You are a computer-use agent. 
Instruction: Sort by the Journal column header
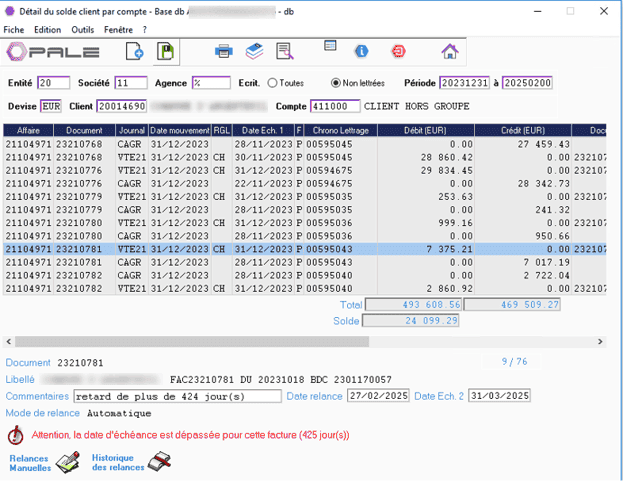[132, 130]
